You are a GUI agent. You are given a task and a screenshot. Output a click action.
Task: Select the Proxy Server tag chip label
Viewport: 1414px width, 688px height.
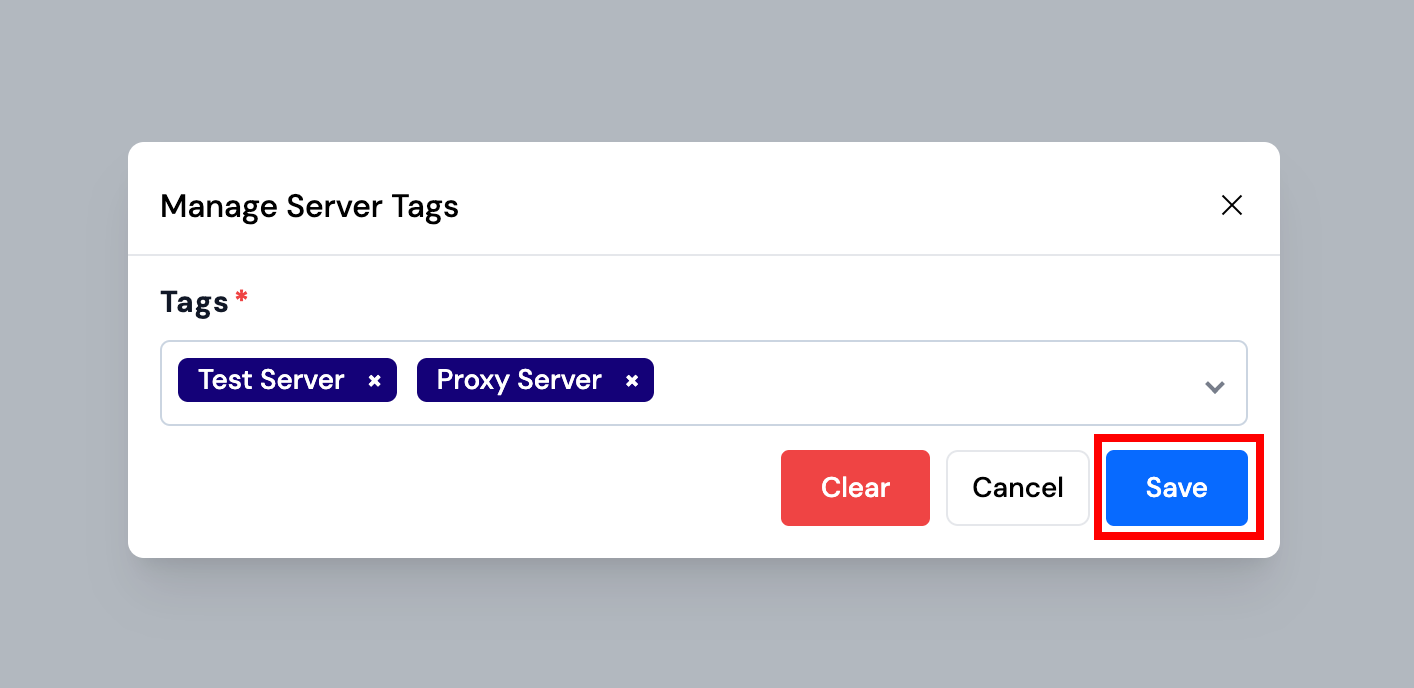click(519, 380)
